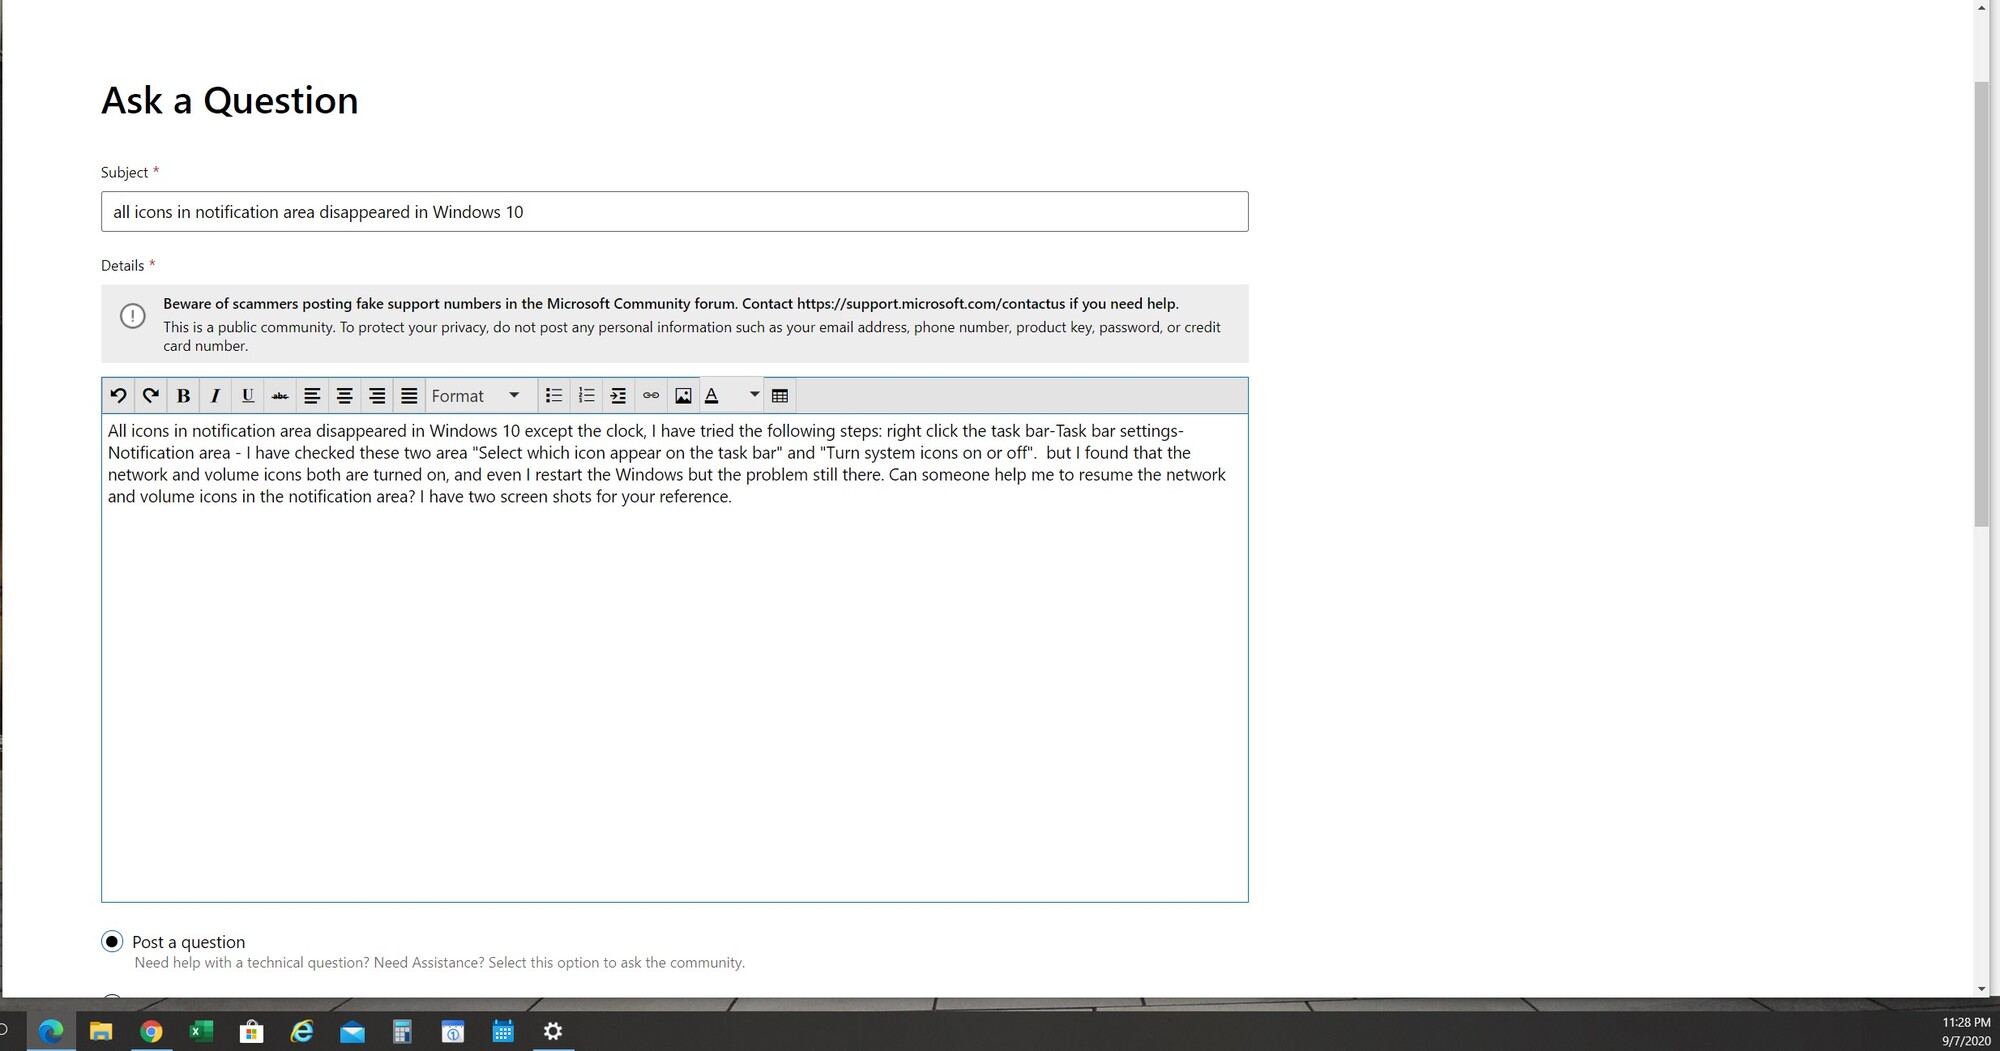2000x1051 pixels.
Task: Toggle bold formatting
Action: (x=183, y=396)
